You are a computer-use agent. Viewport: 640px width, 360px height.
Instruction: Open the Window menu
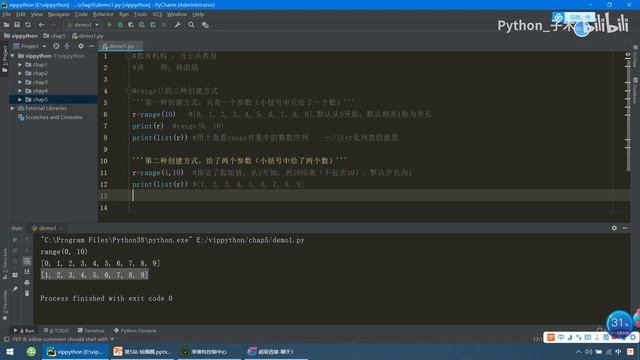[x=177, y=14]
